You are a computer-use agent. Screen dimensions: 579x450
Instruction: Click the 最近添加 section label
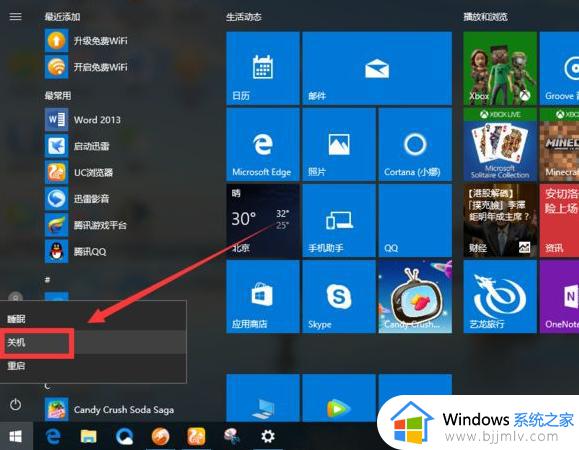point(62,17)
